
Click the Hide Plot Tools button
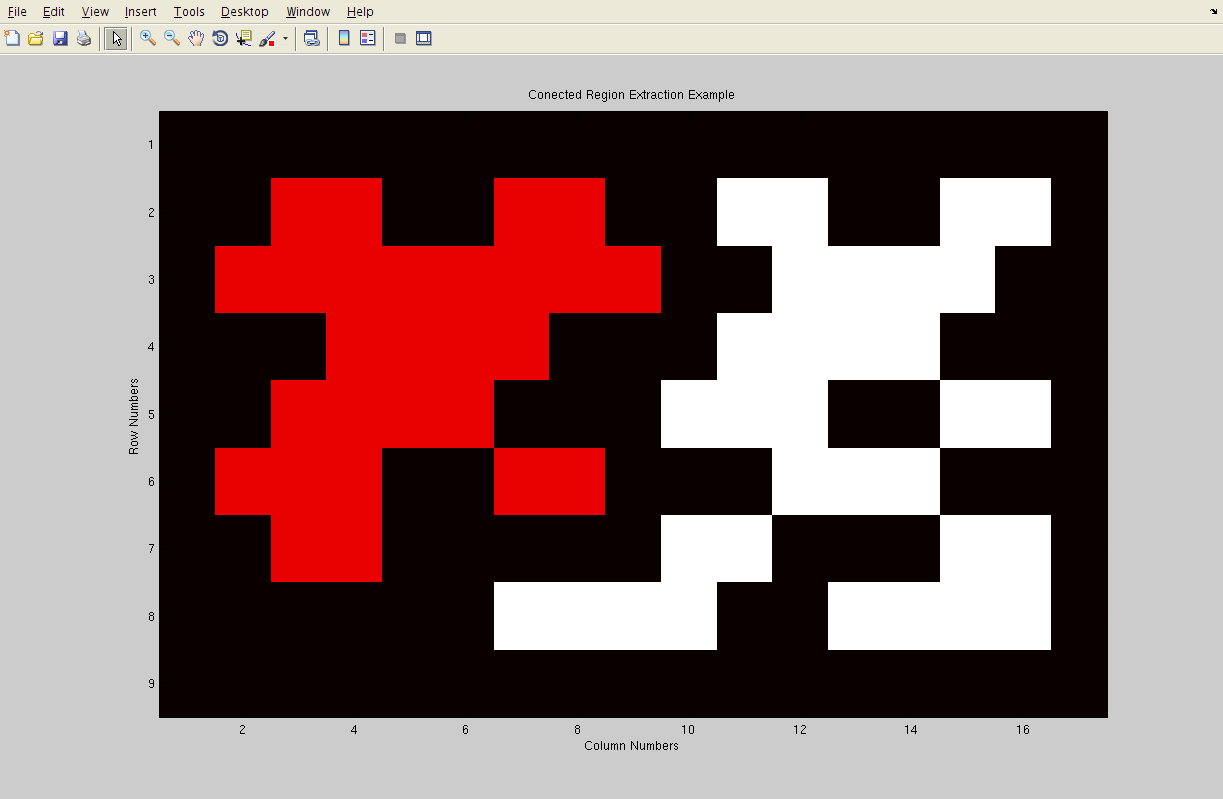[x=400, y=39]
